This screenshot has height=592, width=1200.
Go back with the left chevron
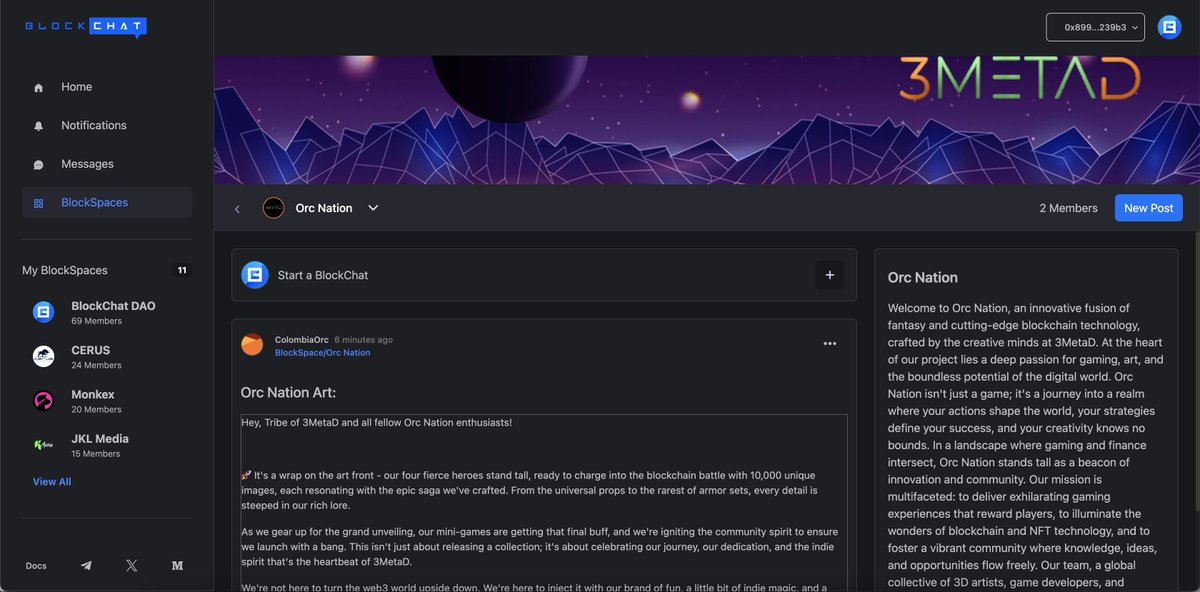click(237, 209)
